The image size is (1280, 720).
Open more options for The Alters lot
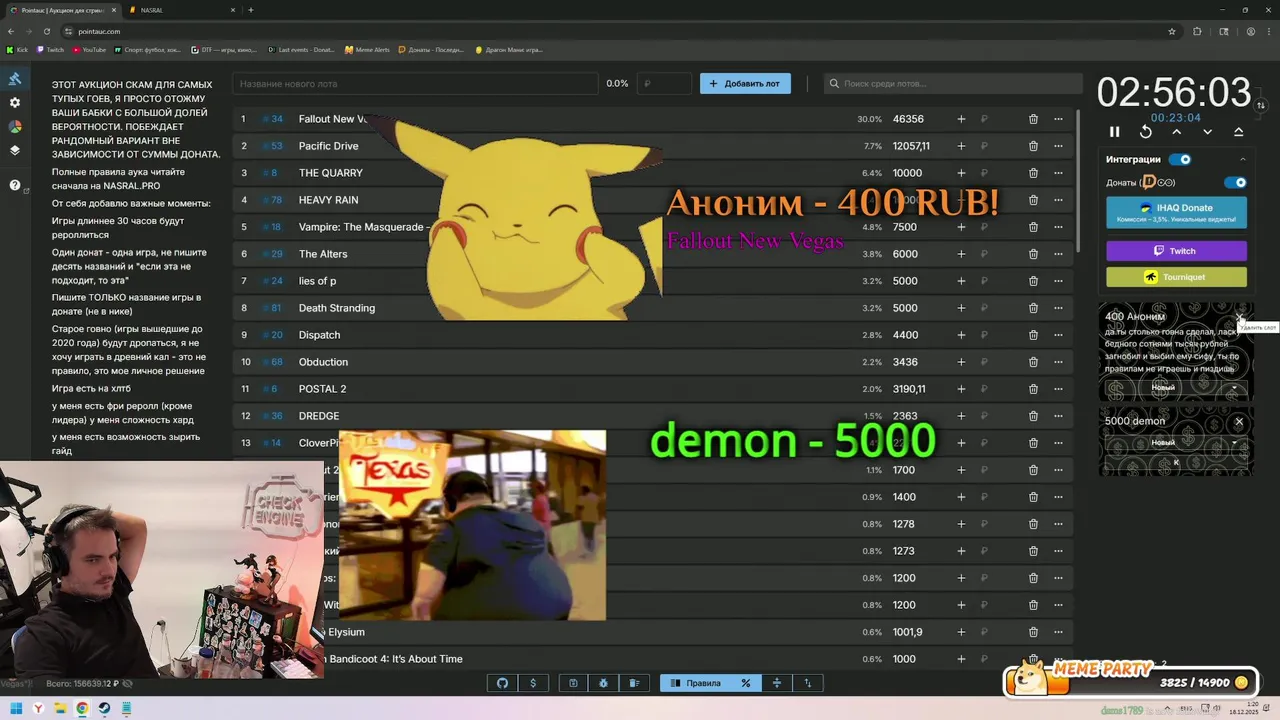point(1058,254)
